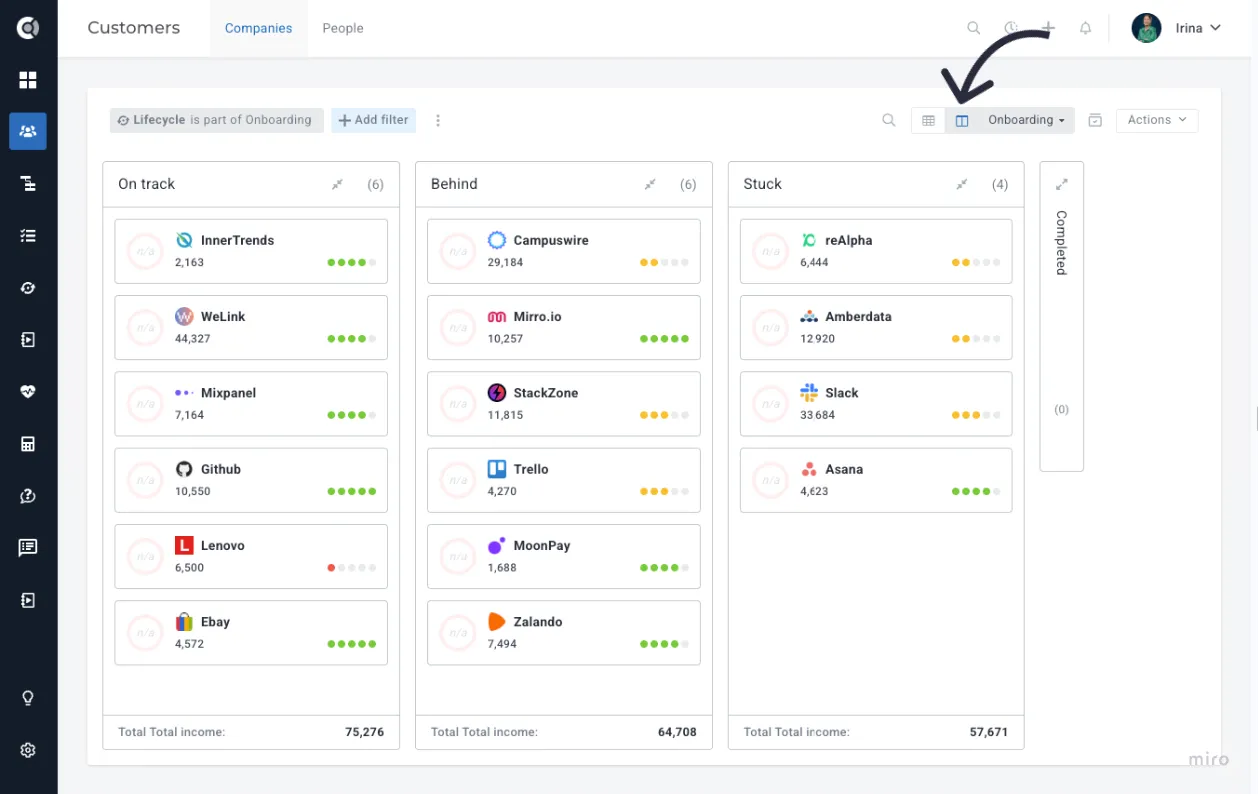Search within the customers board
The width and height of the screenshot is (1258, 794).
[888, 120]
